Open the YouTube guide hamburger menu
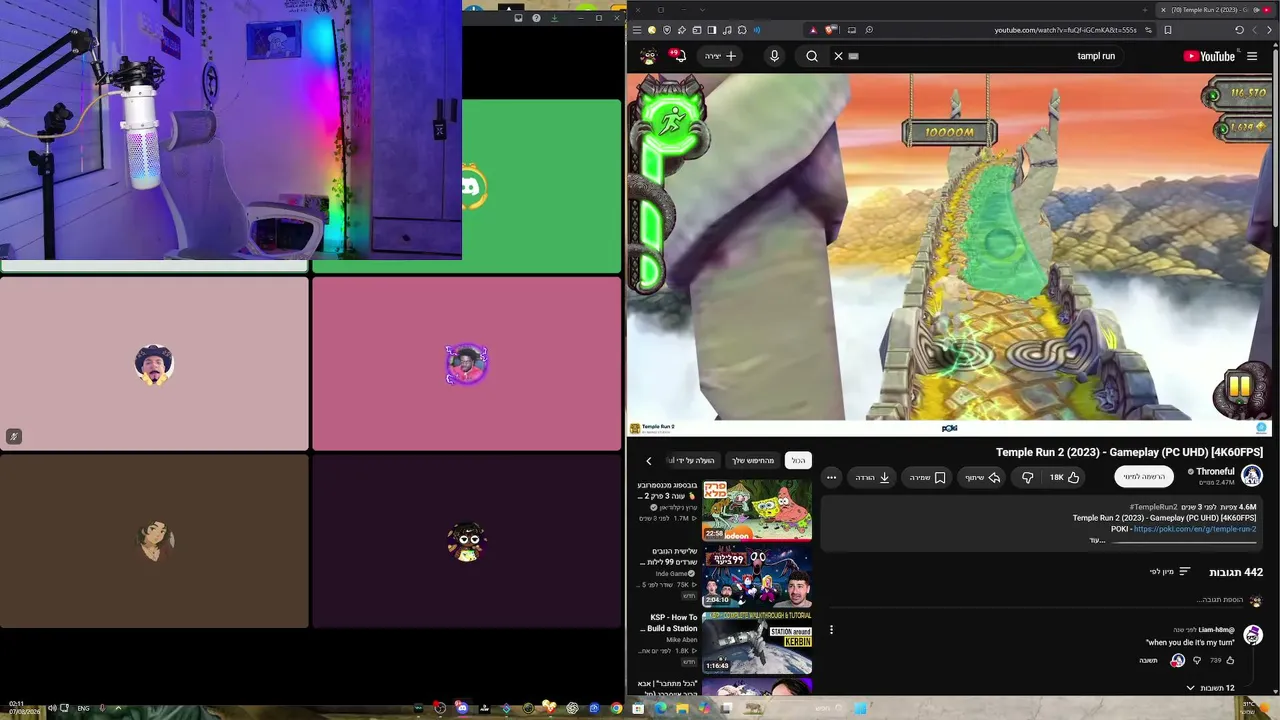The image size is (1280, 720). pos(1252,56)
